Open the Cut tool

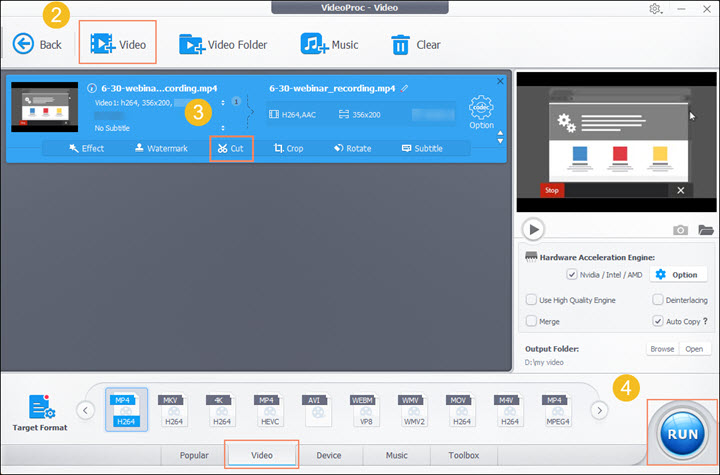click(231, 148)
